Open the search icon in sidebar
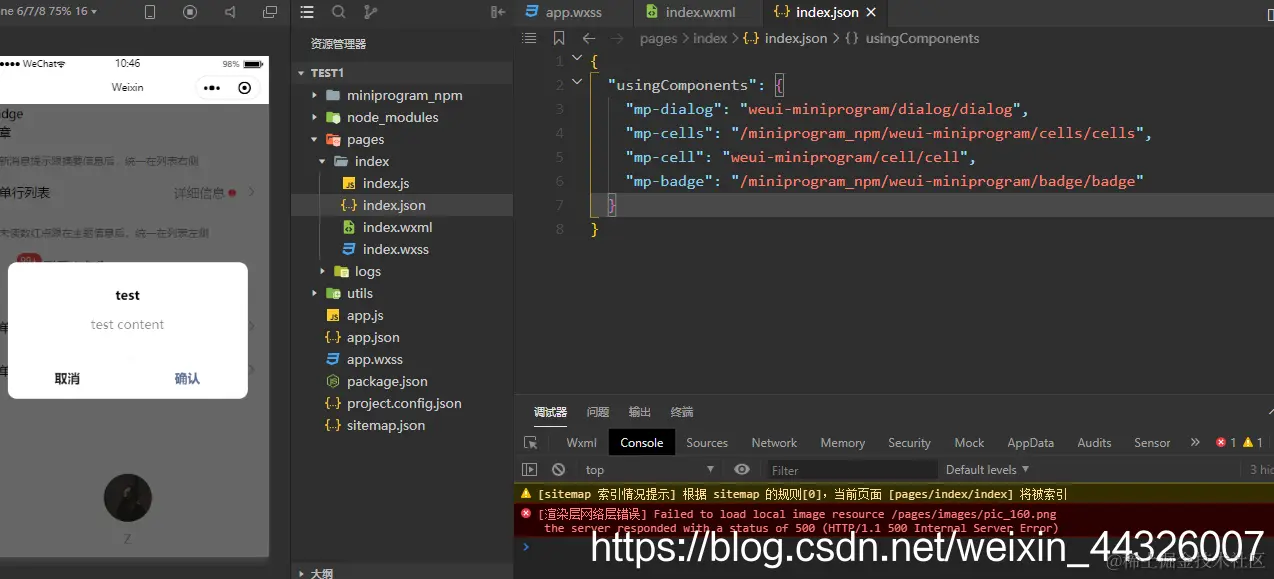 click(339, 12)
